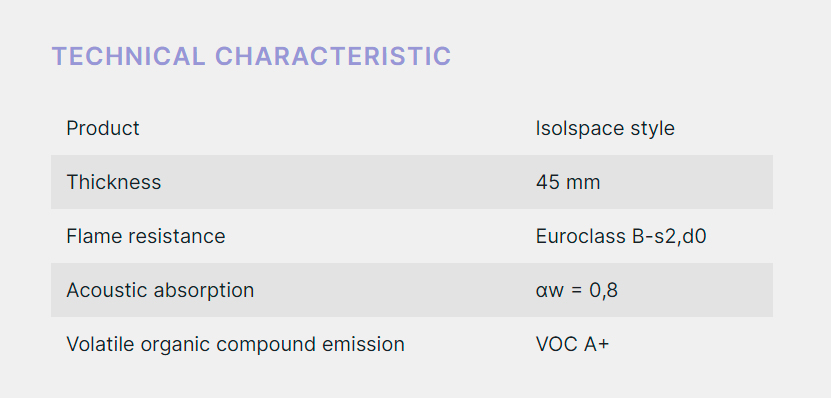Click the 'mm' unit in thickness row

[583, 183]
